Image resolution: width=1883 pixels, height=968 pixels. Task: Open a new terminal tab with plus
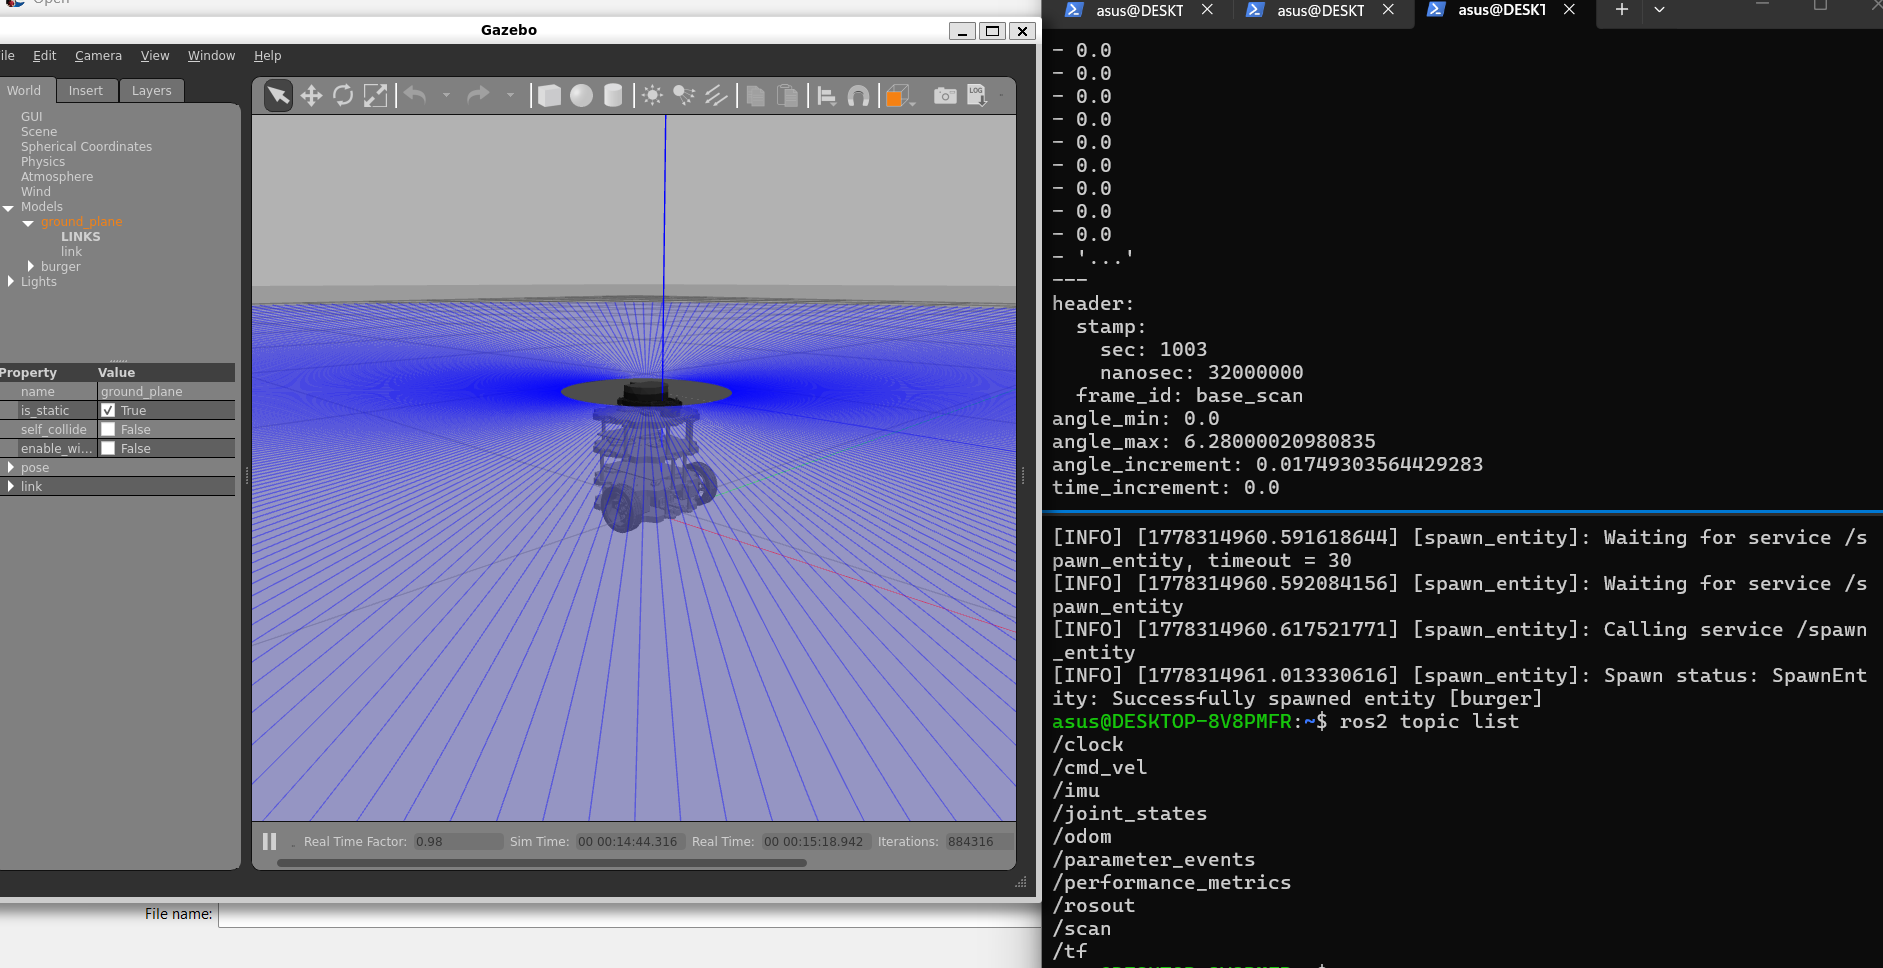click(1621, 9)
